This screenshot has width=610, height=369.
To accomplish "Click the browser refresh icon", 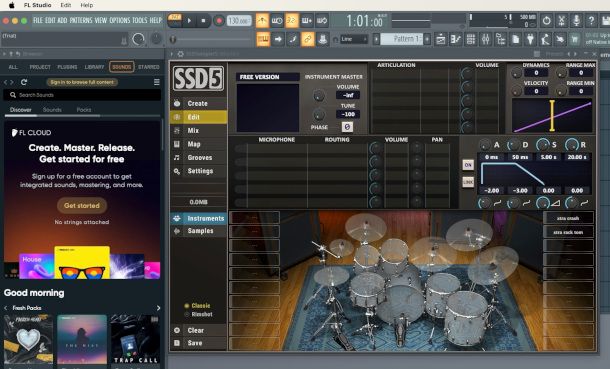I will (24, 82).
